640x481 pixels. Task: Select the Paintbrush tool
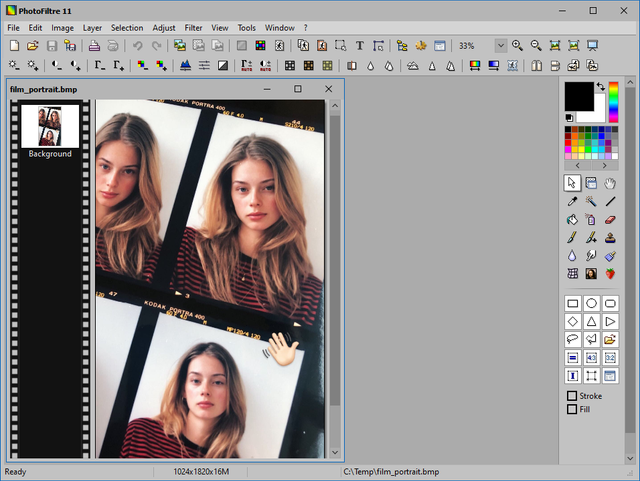[572, 238]
